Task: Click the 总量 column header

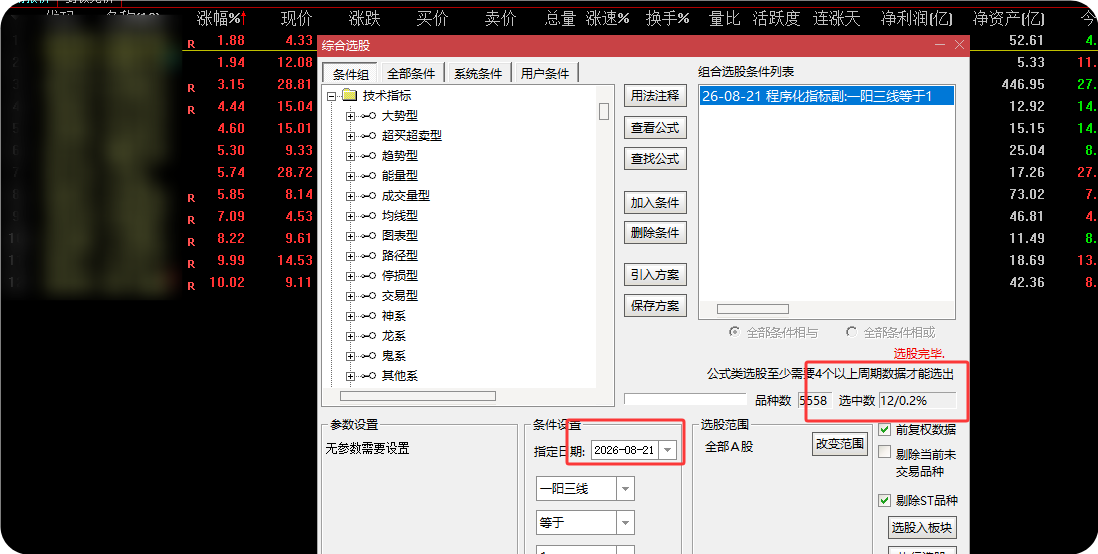Action: coord(560,19)
